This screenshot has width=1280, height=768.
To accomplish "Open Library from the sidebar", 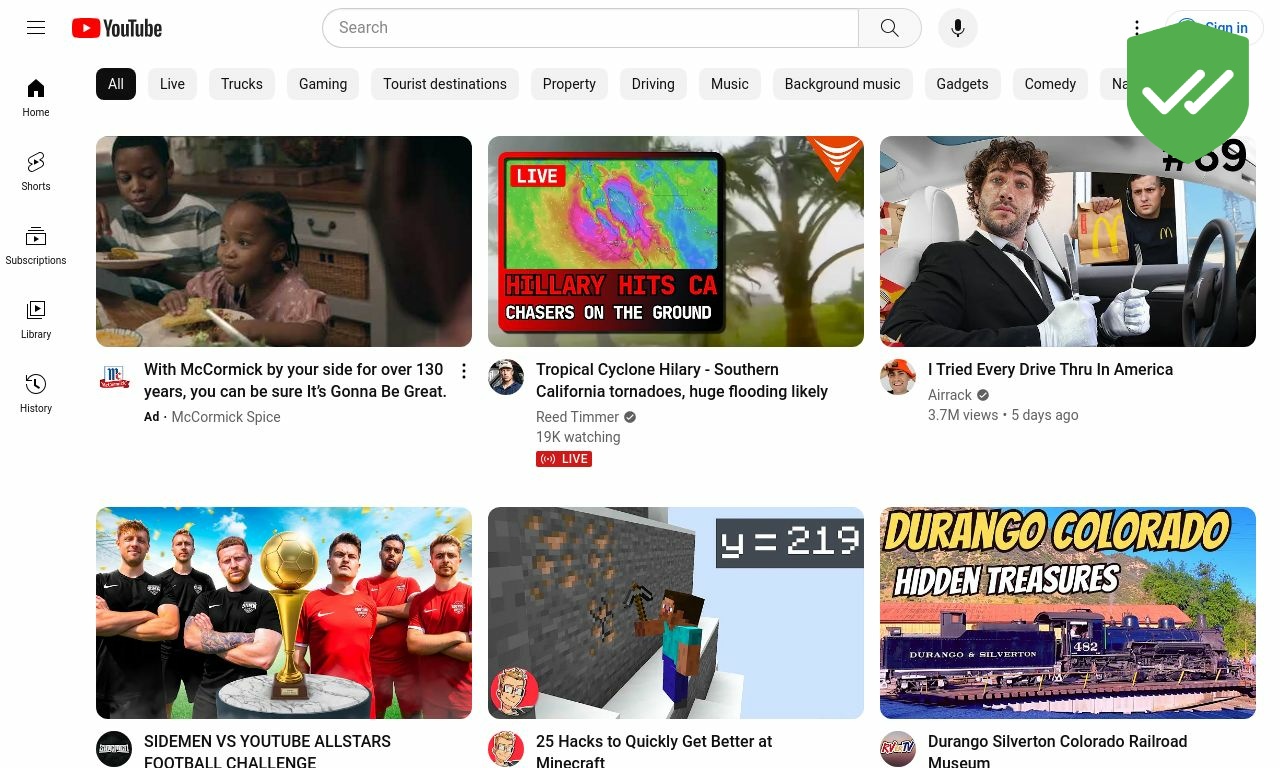I will [x=36, y=321].
